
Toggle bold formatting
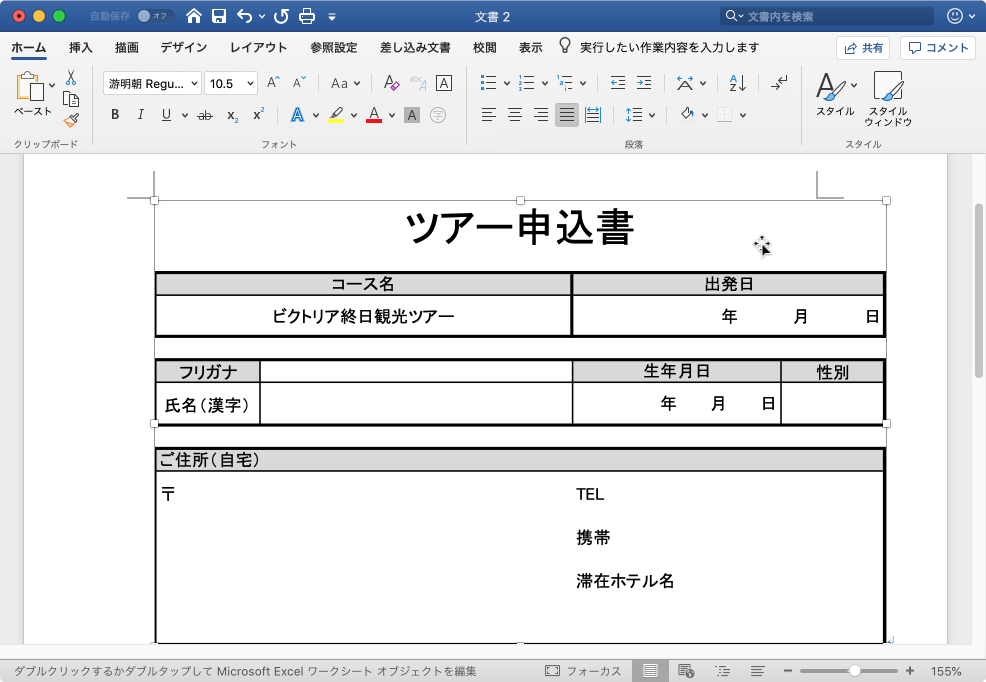(115, 114)
